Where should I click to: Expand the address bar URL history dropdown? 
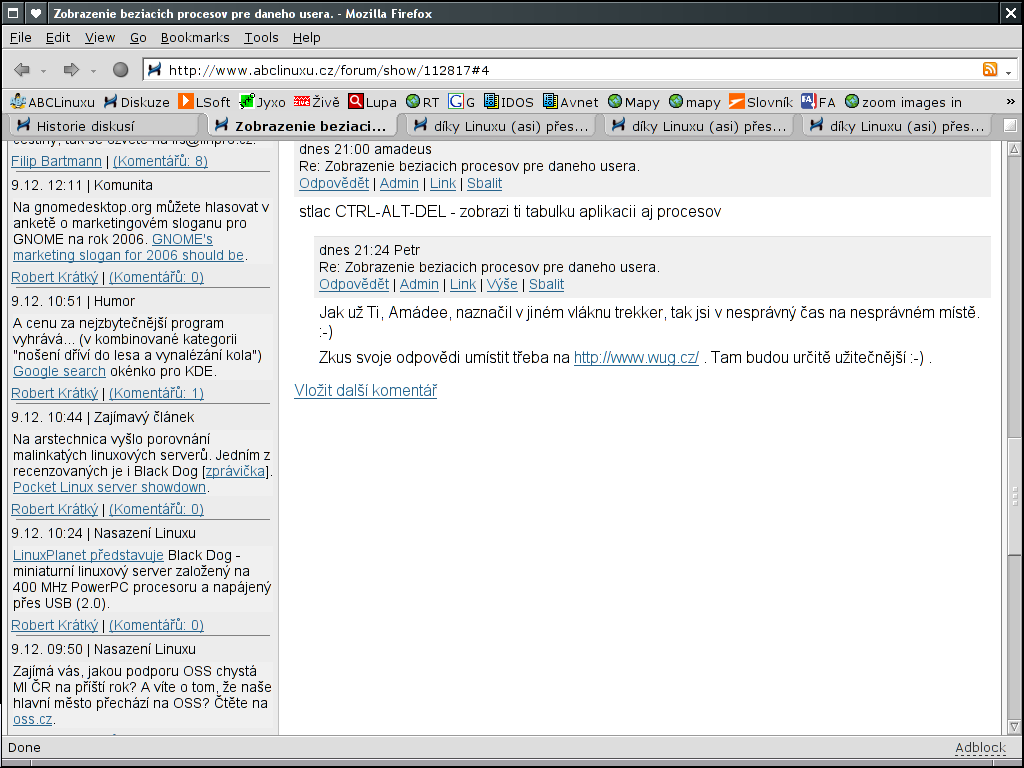pyautogui.click(x=1009, y=71)
